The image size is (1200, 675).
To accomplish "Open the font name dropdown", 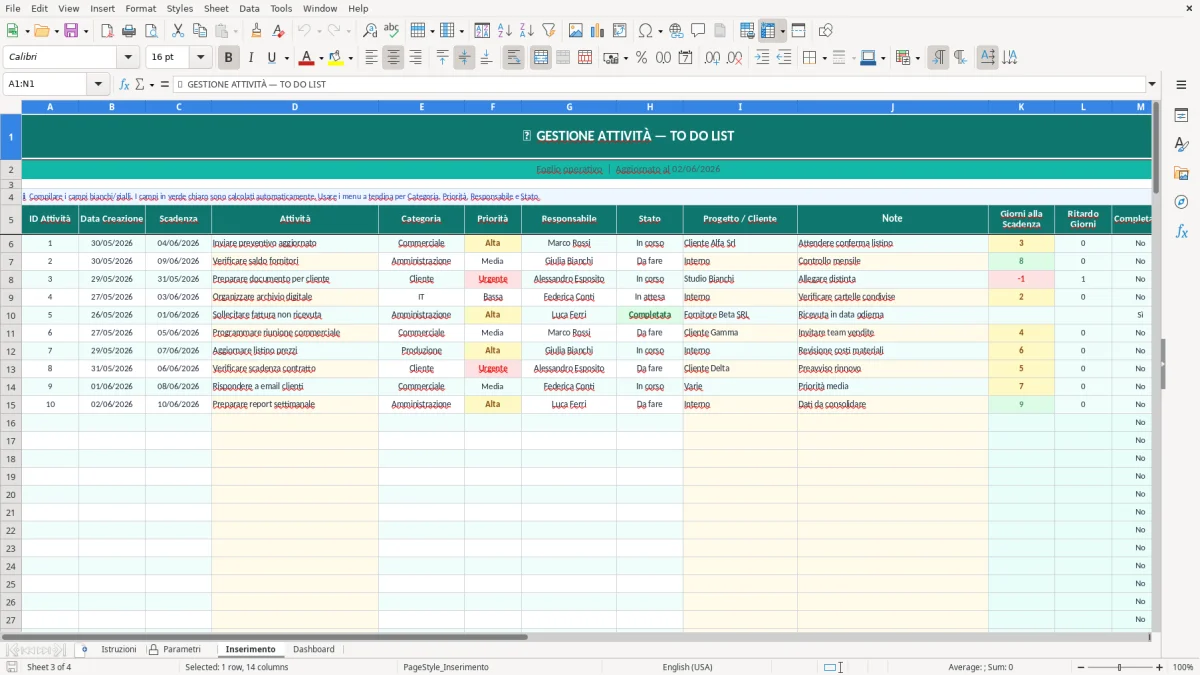I will pos(128,58).
